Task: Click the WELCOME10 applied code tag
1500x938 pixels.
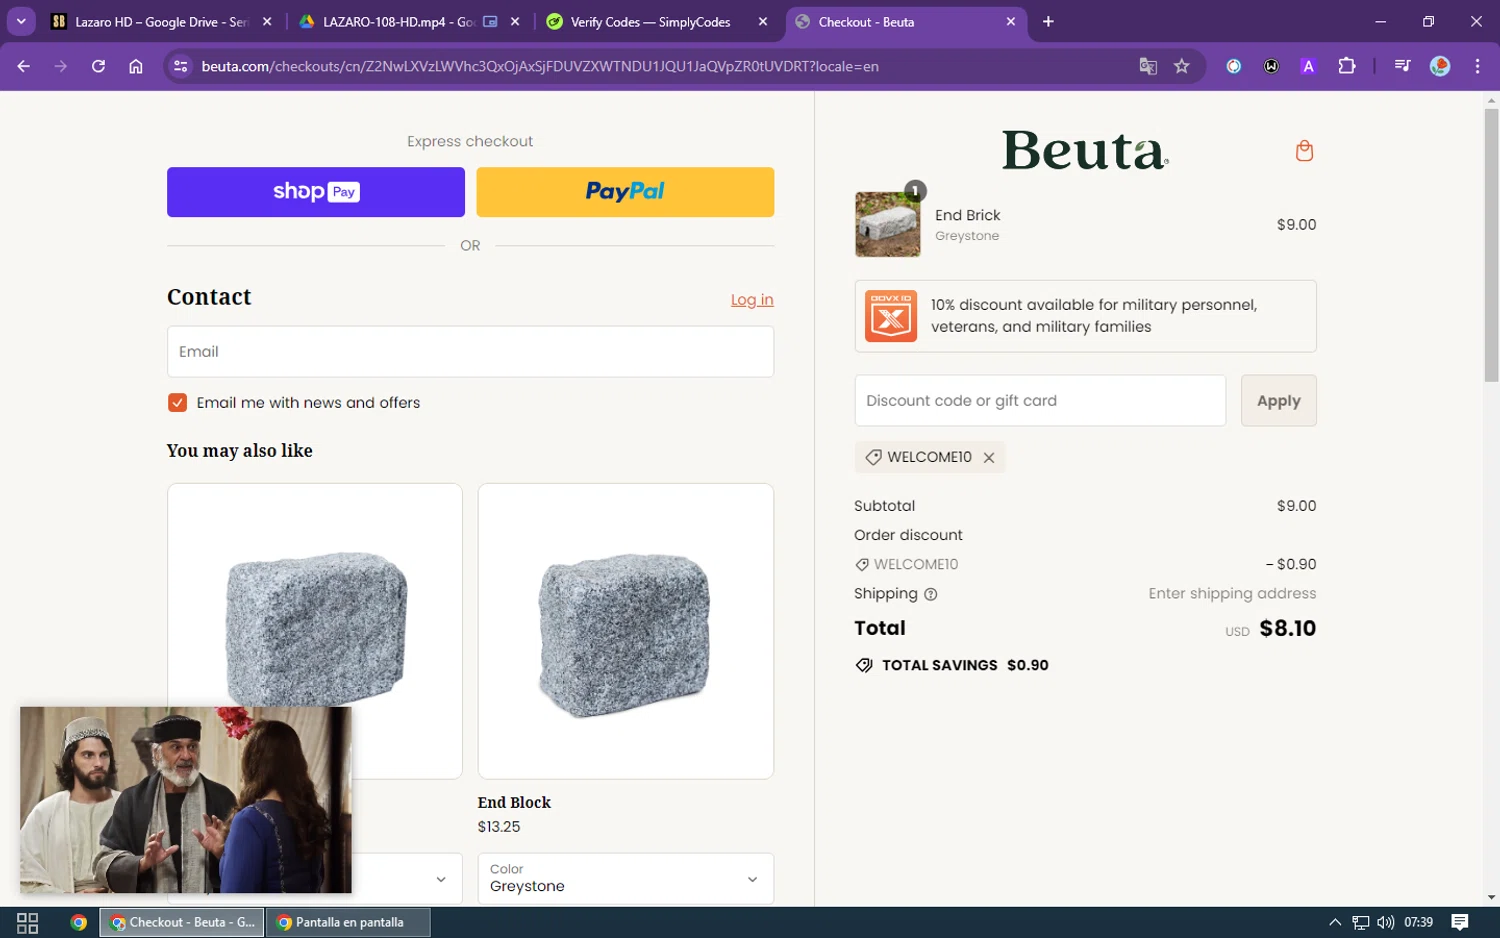Action: click(929, 457)
